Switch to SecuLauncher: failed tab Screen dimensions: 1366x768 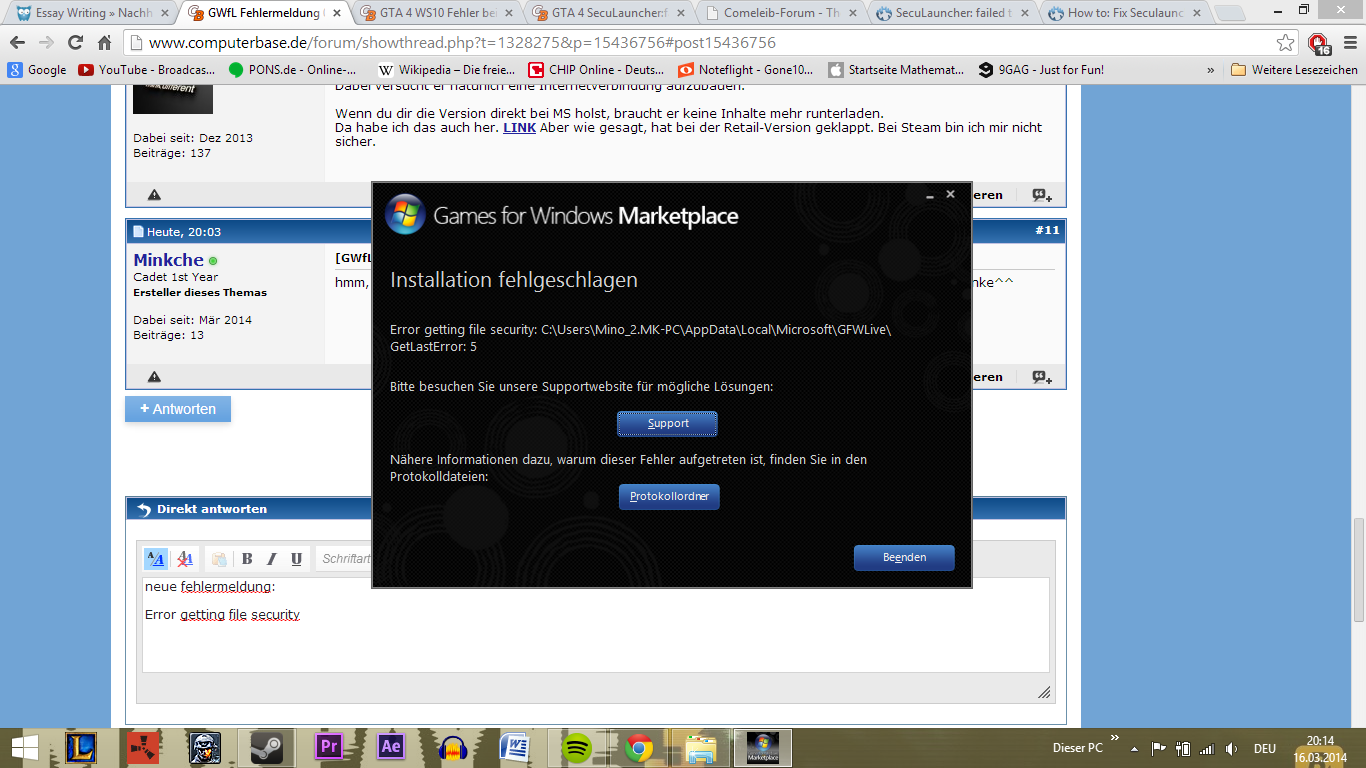point(953,14)
